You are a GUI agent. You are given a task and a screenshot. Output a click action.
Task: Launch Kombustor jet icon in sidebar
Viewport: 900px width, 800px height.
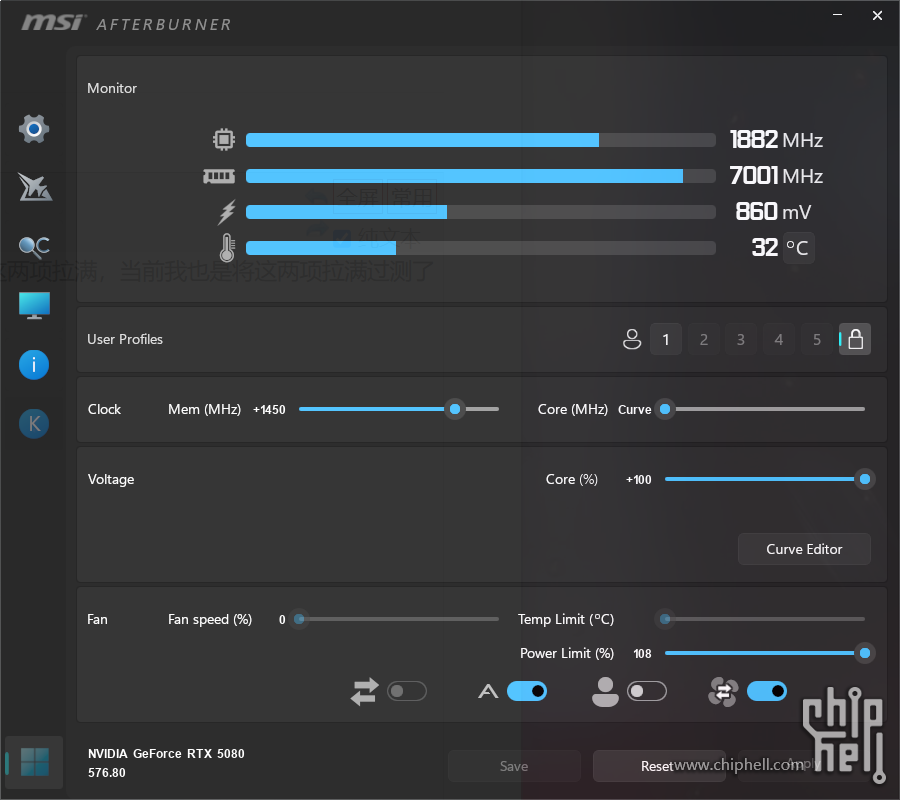pos(34,187)
